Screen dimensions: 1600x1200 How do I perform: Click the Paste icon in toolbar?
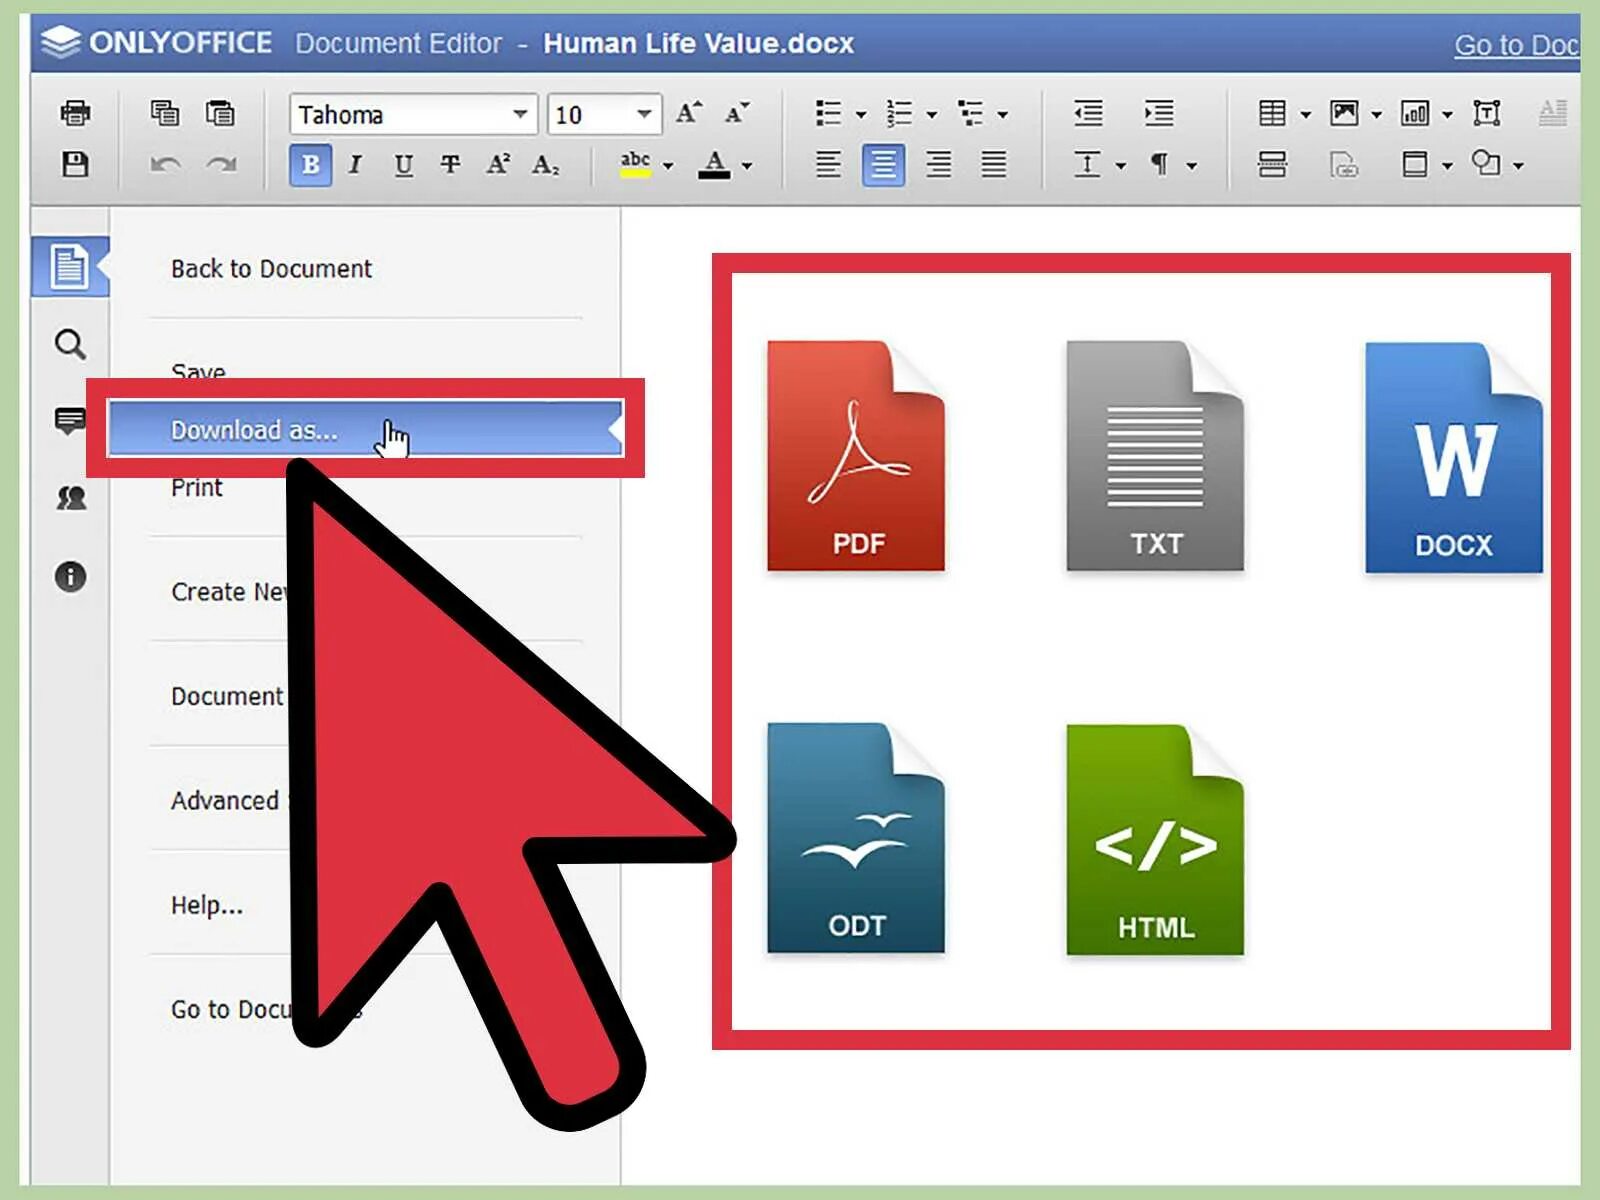coord(220,113)
